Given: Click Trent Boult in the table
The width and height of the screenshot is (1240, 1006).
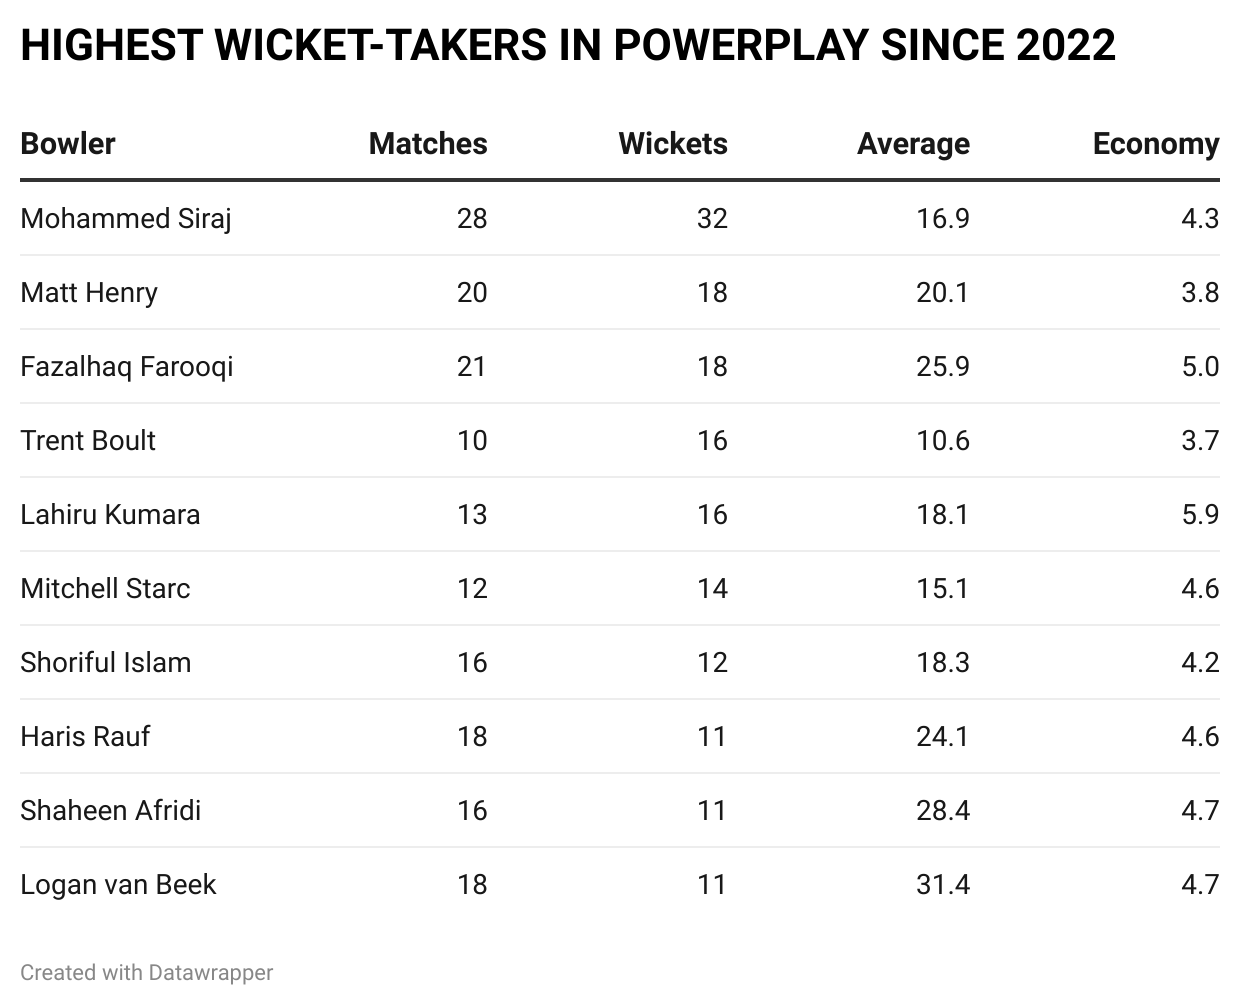Looking at the screenshot, I should [x=88, y=440].
